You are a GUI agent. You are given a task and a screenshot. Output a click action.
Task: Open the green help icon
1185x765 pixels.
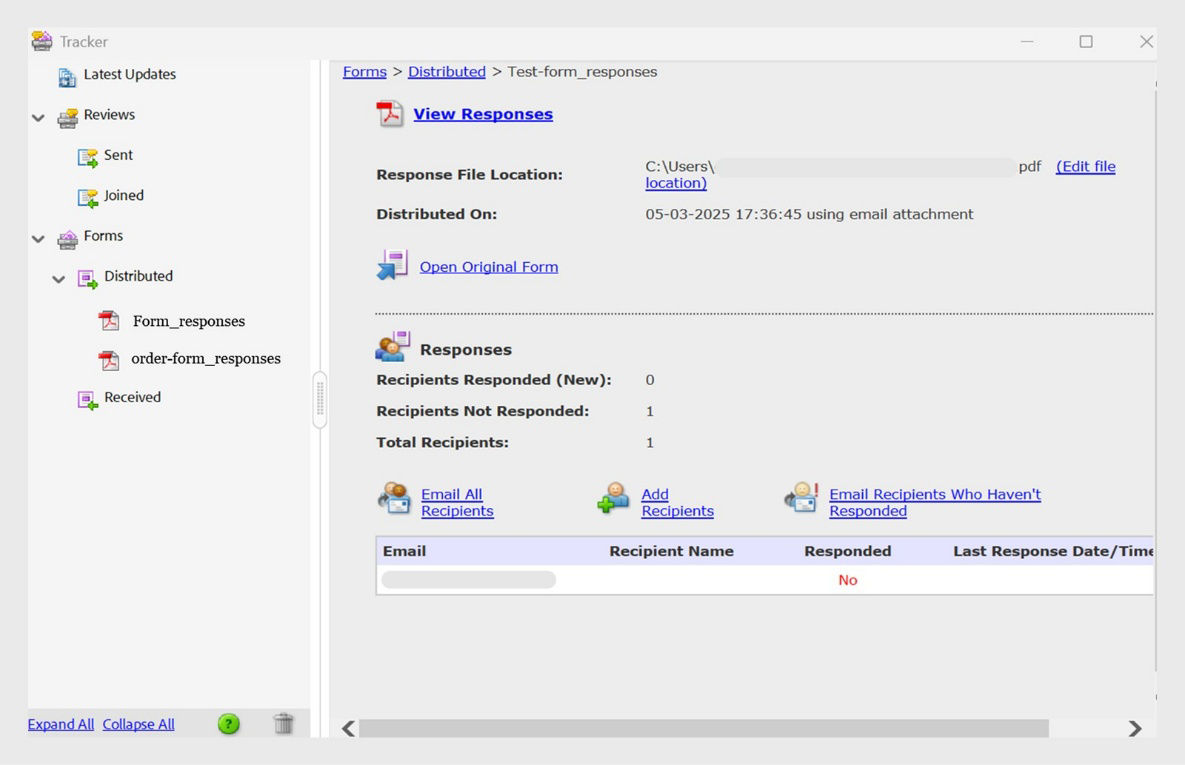point(228,723)
